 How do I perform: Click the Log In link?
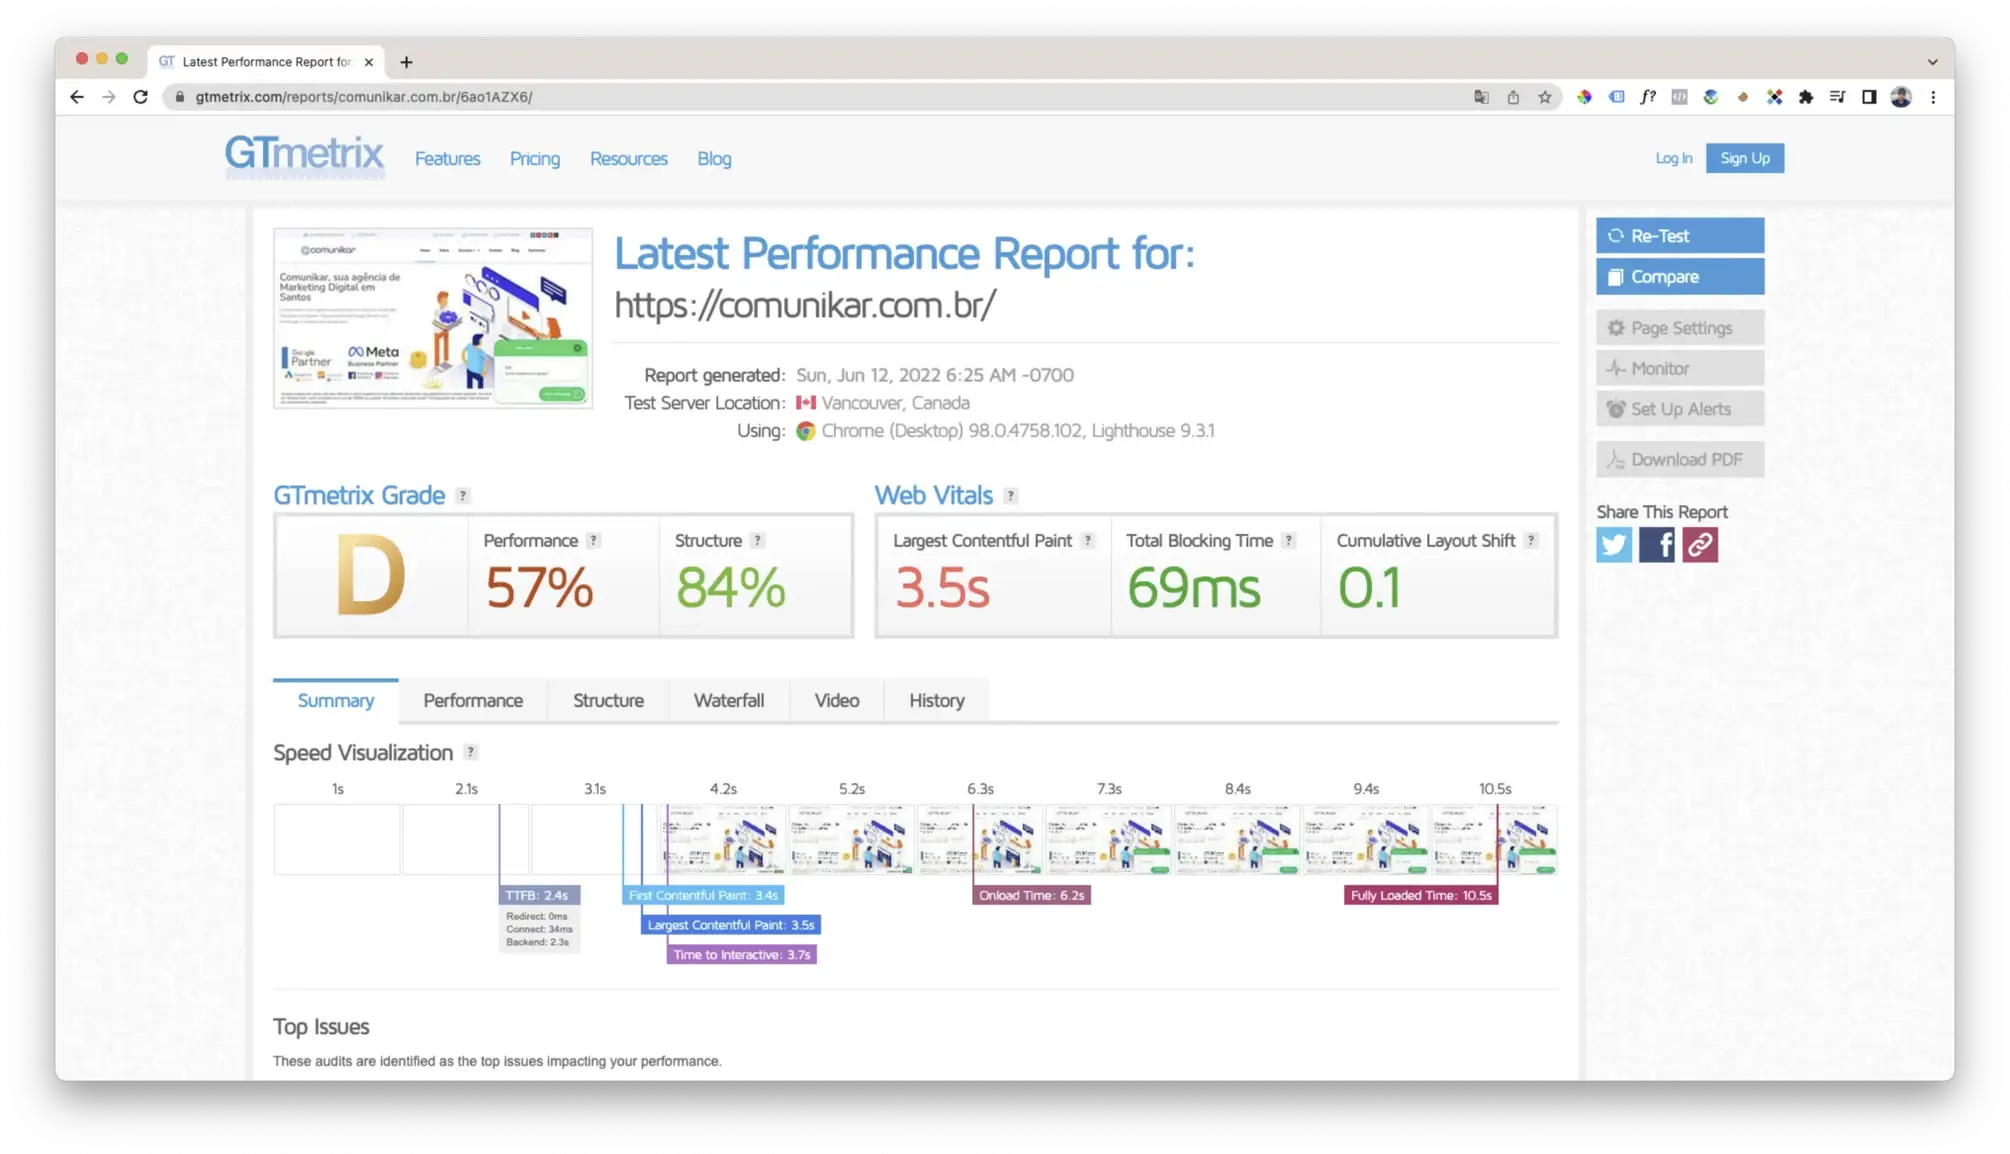tap(1673, 158)
